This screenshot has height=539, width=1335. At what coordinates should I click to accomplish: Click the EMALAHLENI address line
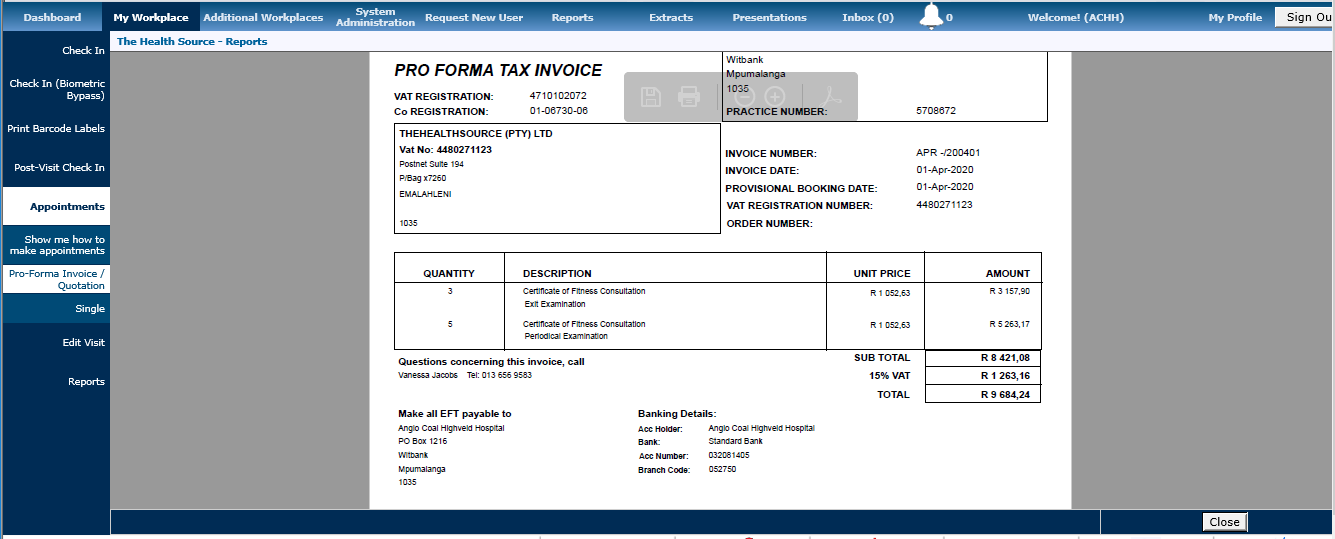pos(425,194)
